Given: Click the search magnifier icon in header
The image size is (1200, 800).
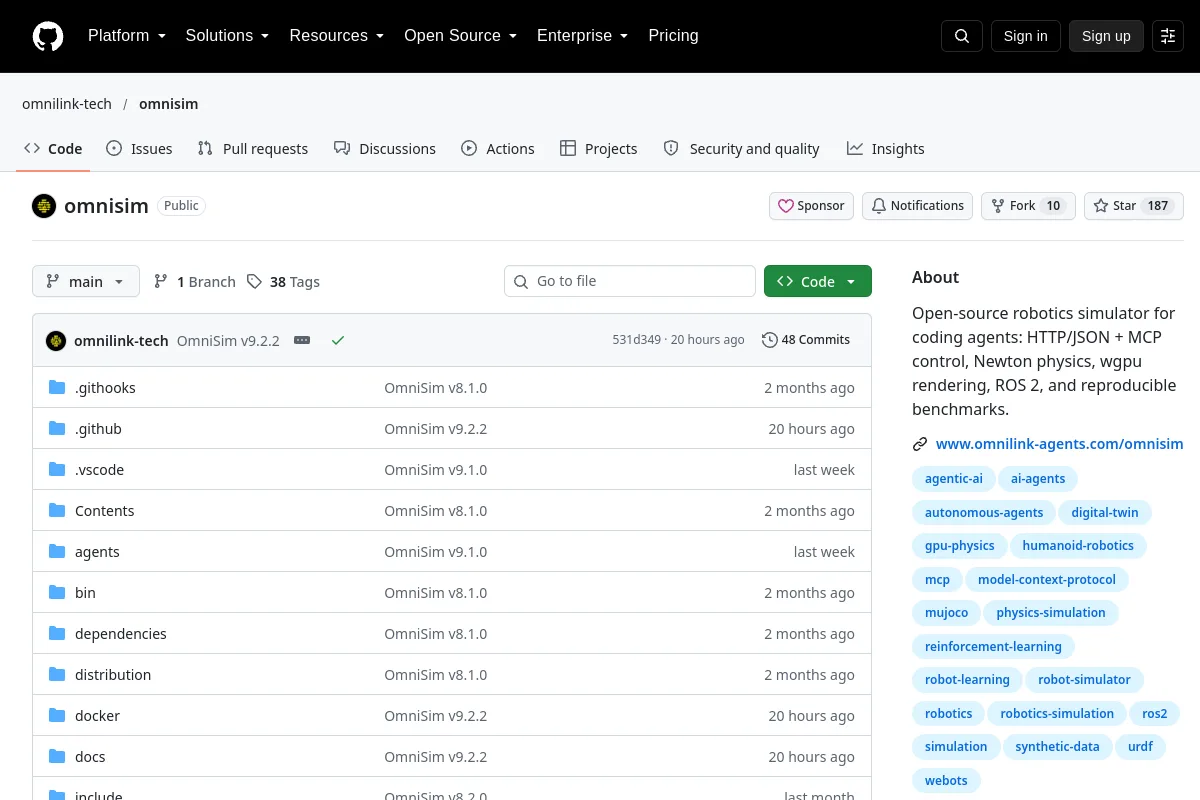Looking at the screenshot, I should click(962, 36).
